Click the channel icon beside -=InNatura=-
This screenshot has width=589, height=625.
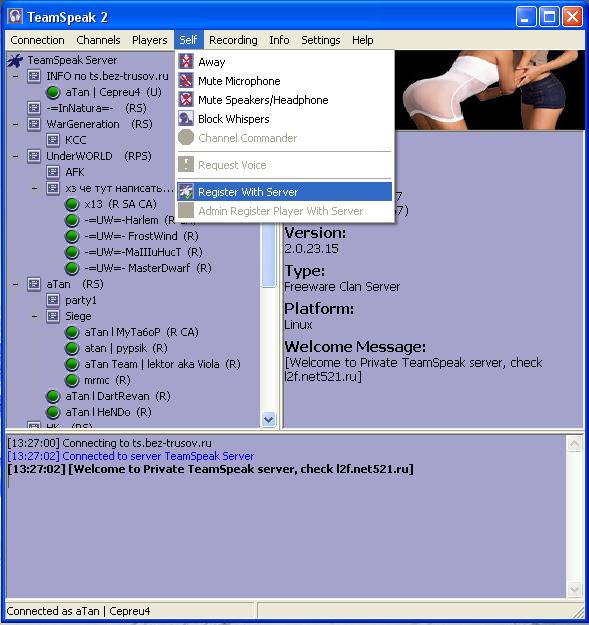click(x=34, y=108)
